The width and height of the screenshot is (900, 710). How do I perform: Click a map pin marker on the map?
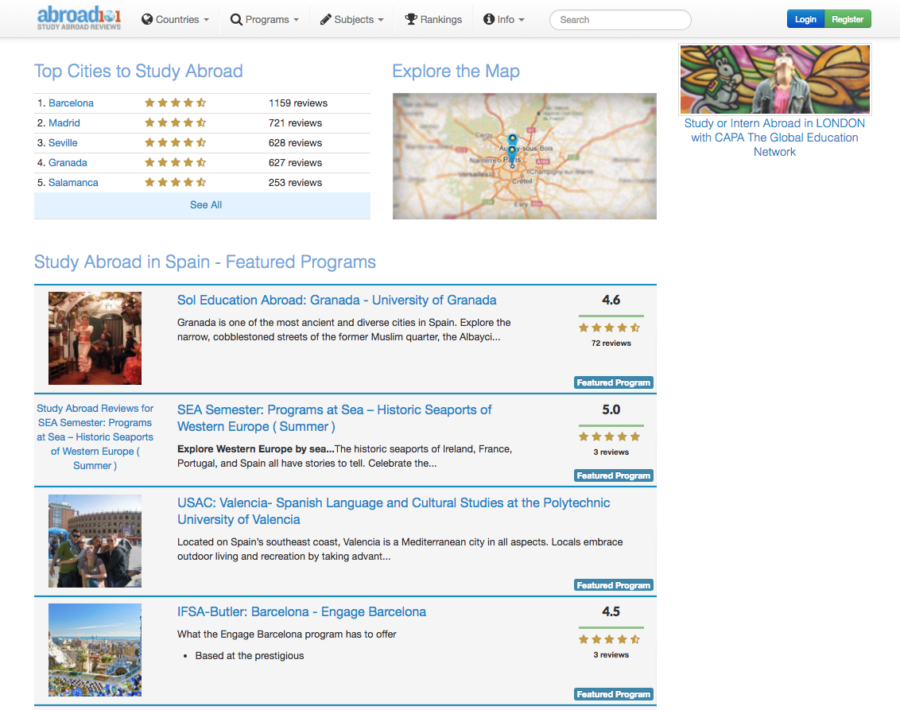coord(512,141)
